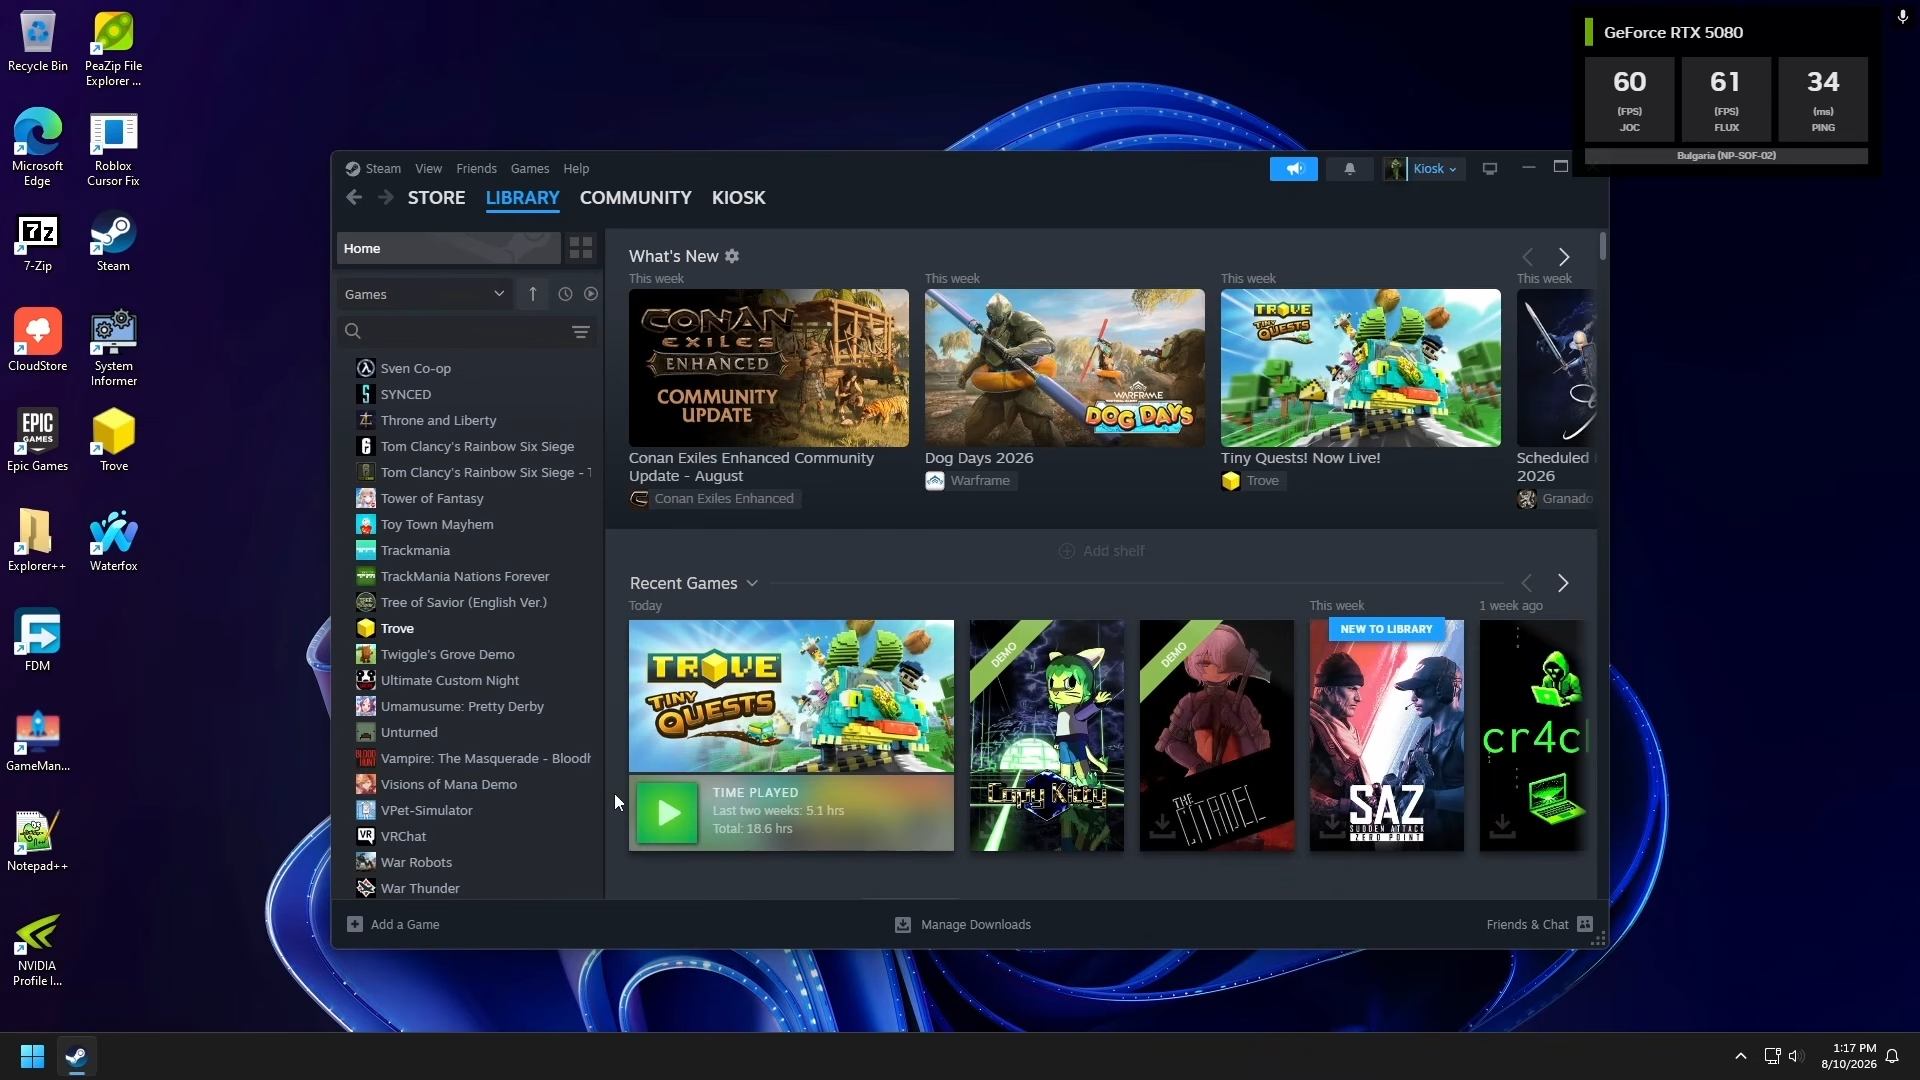Select the Waterfox desktop icon
Screen dimensions: 1920x1080
click(113, 541)
